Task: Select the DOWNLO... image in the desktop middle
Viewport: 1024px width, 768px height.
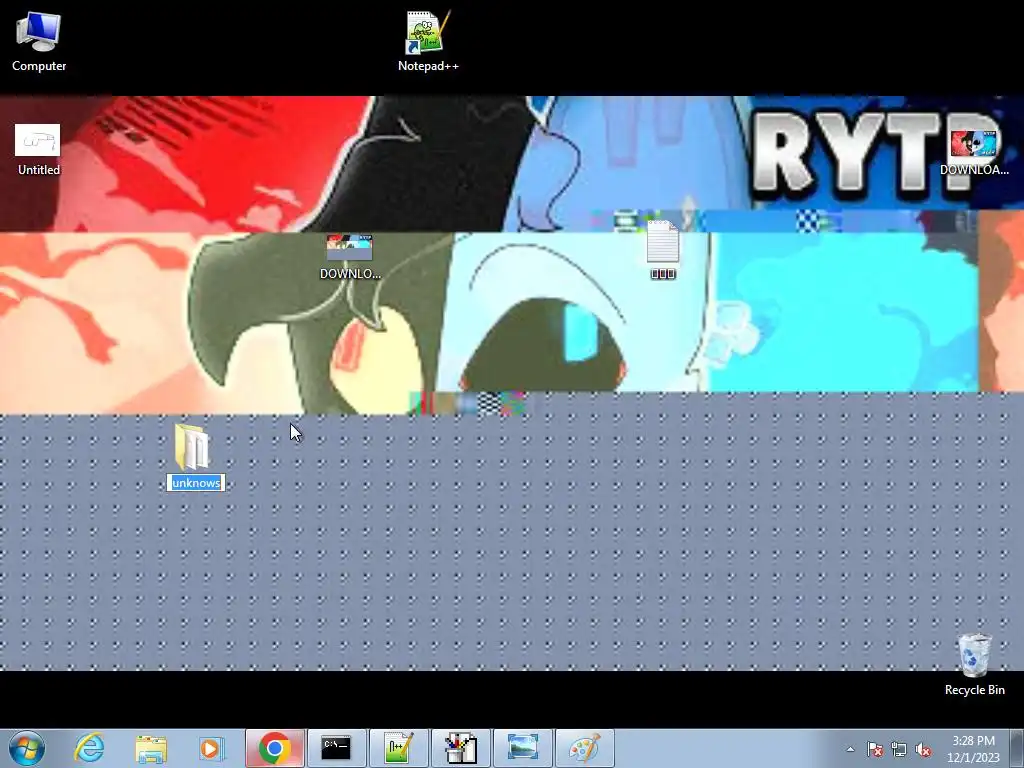Action: [350, 257]
